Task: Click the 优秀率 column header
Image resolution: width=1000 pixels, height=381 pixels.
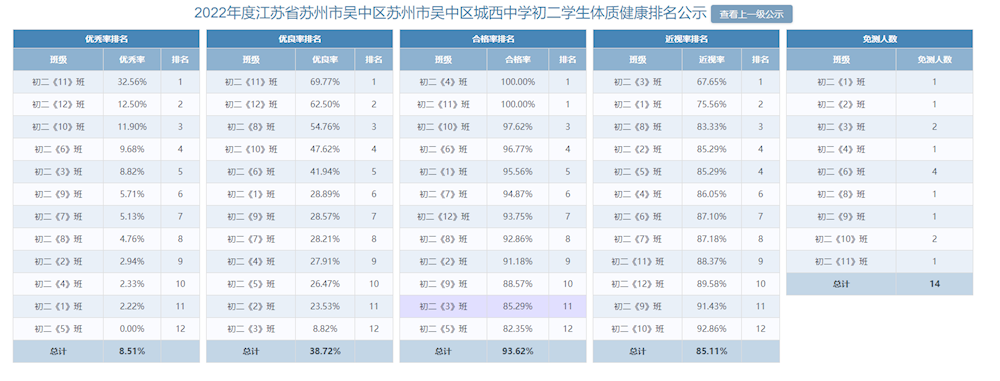Action: pyautogui.click(x=133, y=60)
